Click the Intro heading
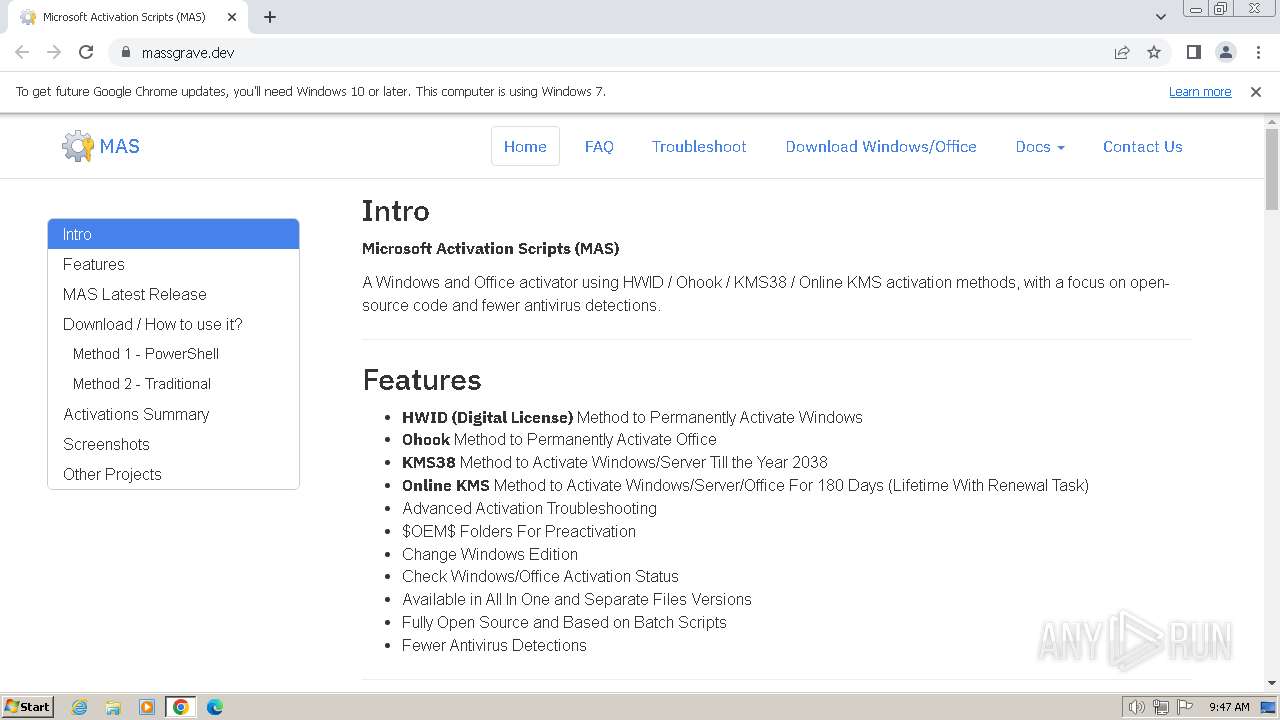This screenshot has width=1280, height=720. click(396, 211)
